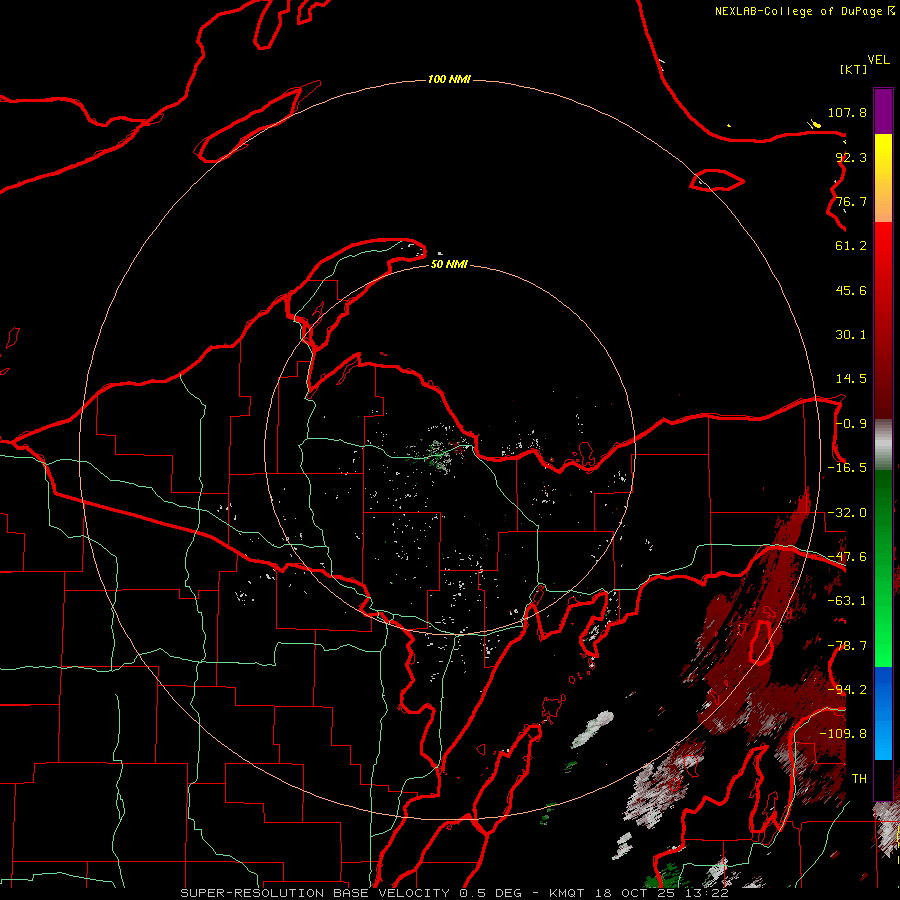Select the -78.7 velocity scale value
900x900 pixels.
pyautogui.click(x=847, y=646)
